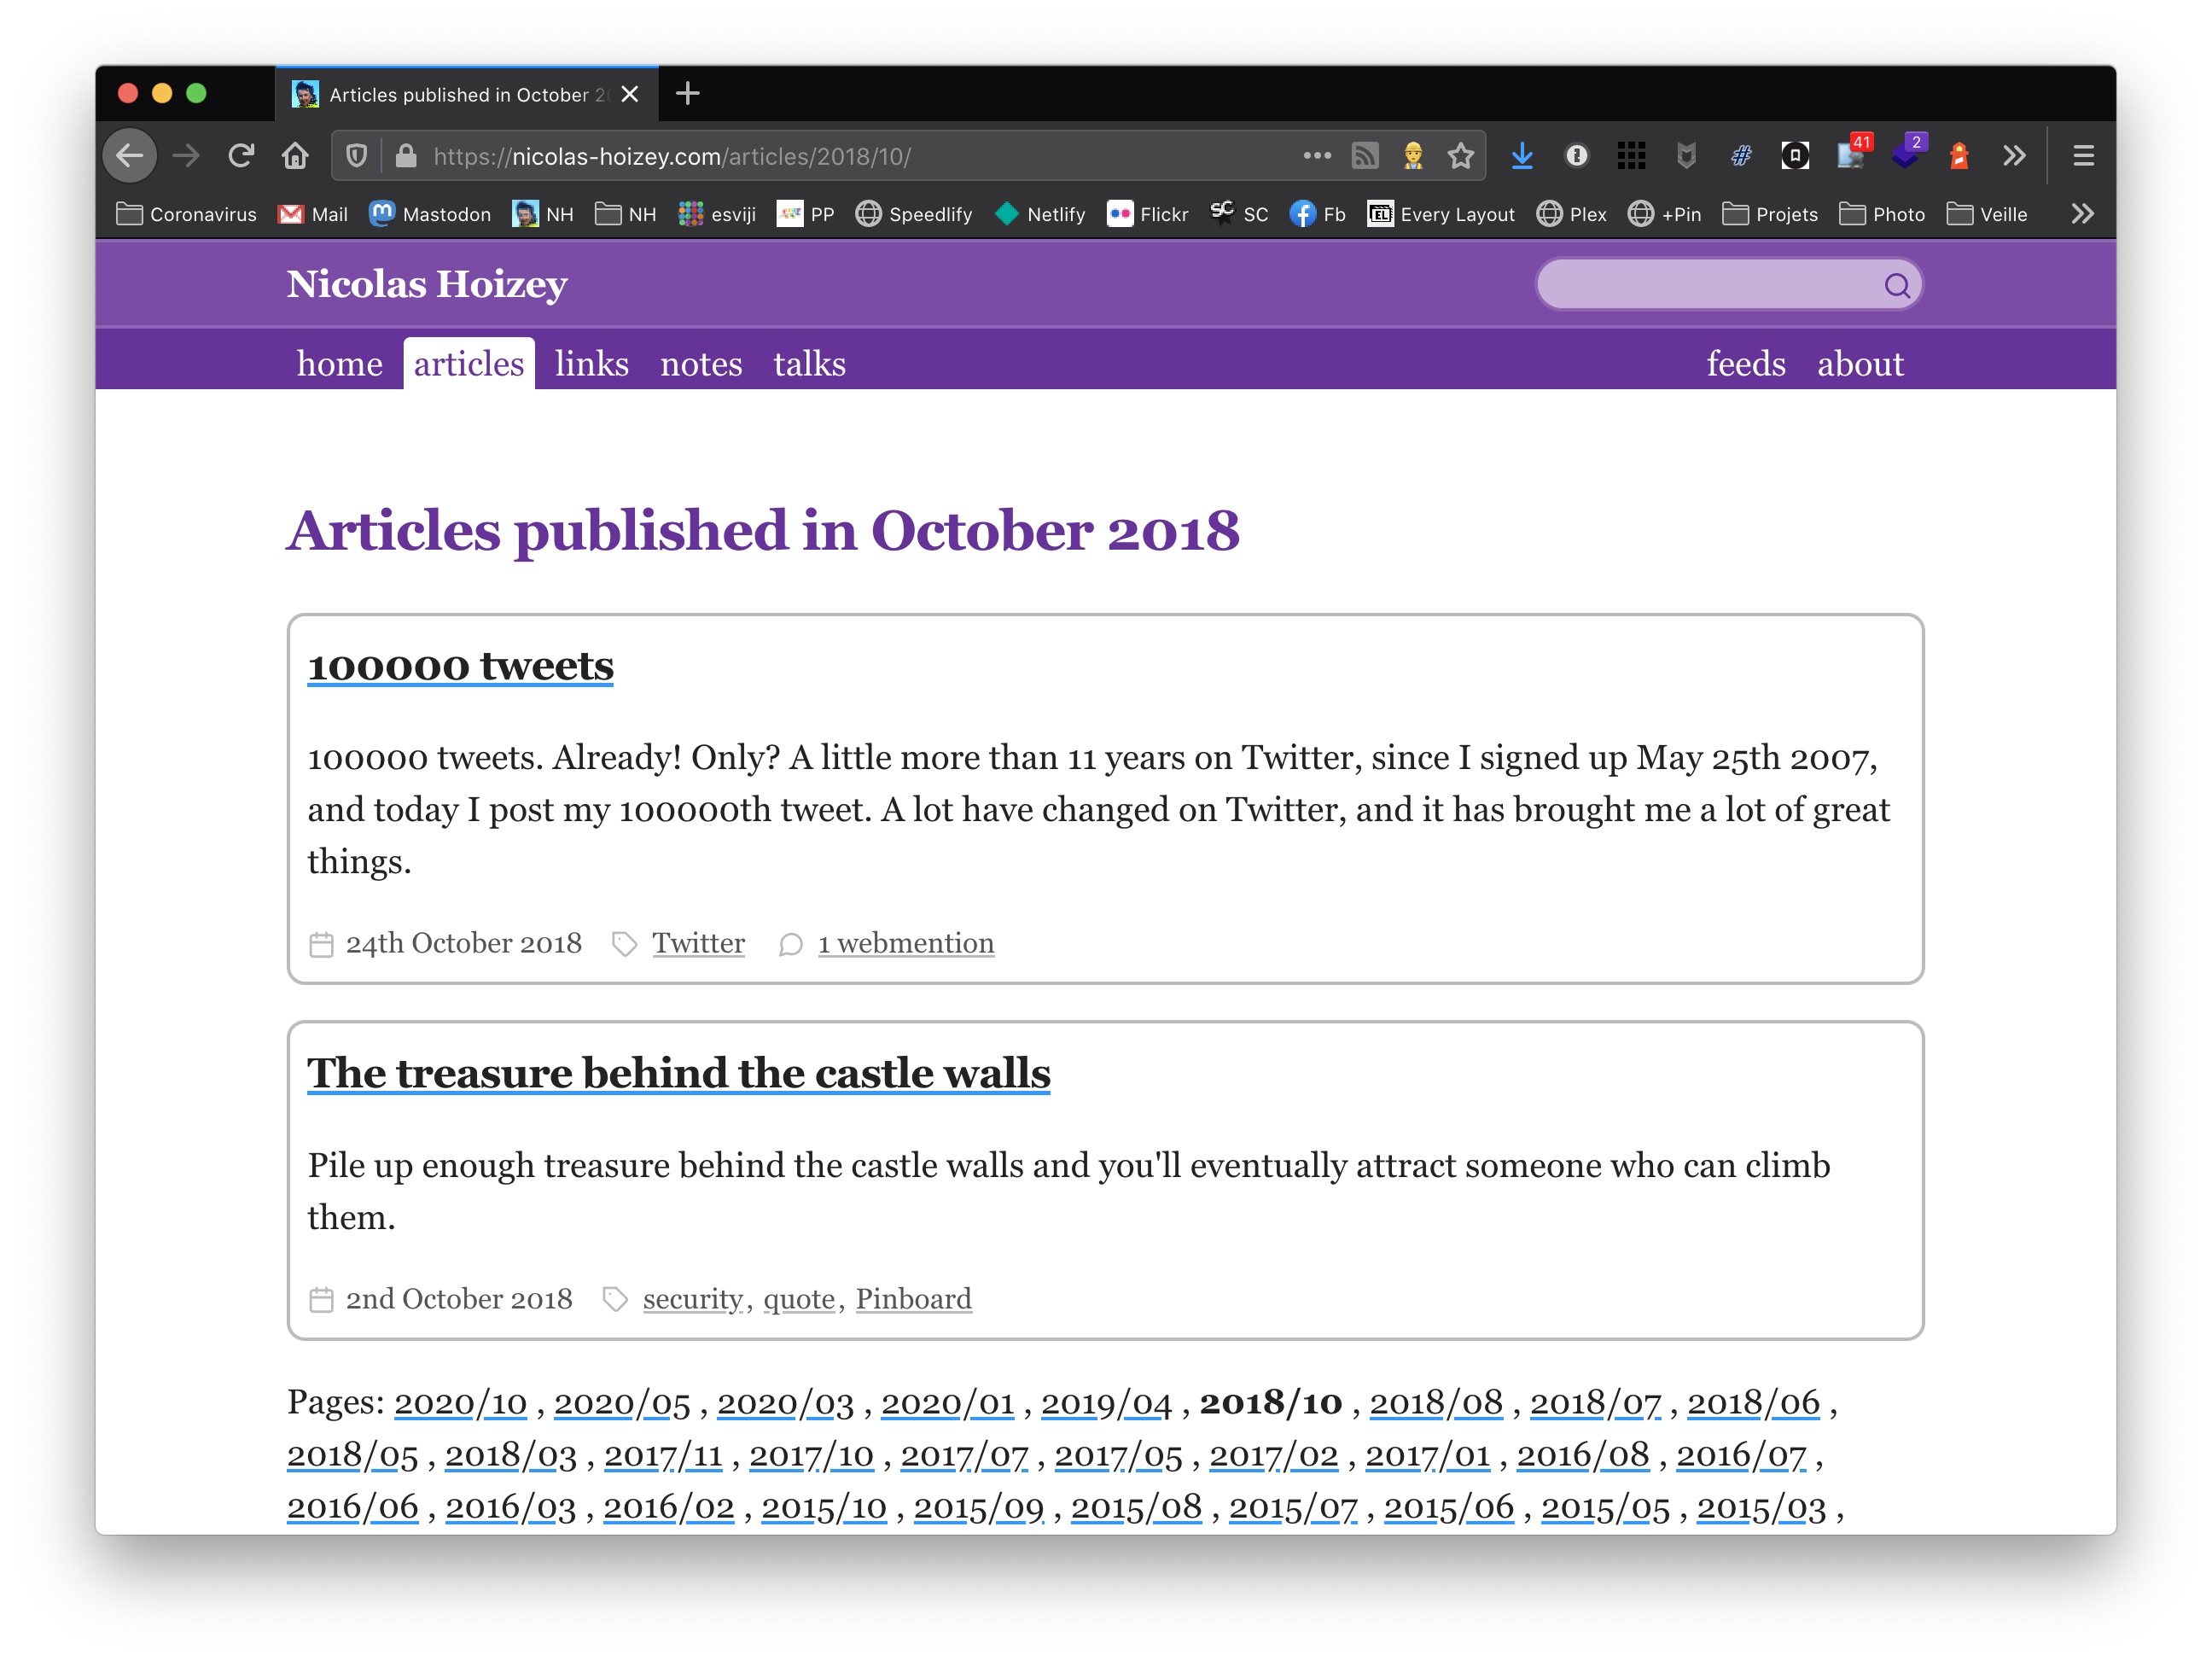Click the 1 webmention comment icon

(x=790, y=944)
